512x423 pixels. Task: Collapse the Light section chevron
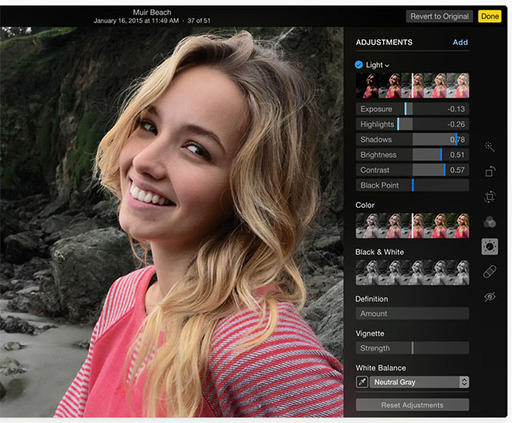tap(387, 66)
